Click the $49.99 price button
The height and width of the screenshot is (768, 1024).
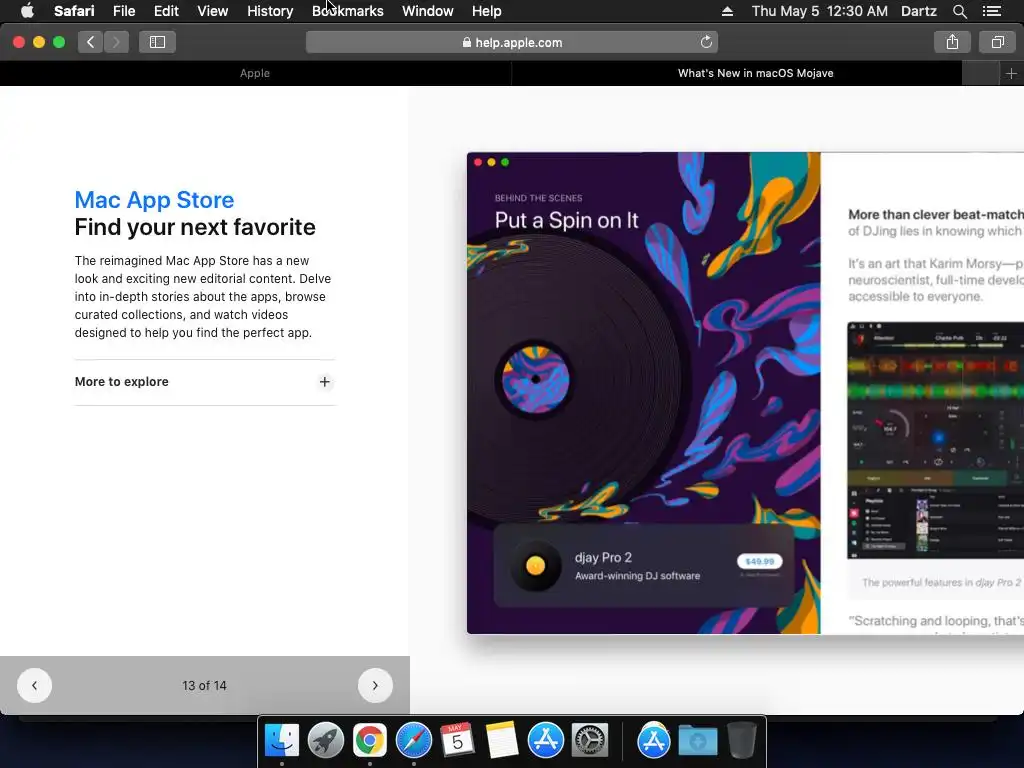coord(759,562)
